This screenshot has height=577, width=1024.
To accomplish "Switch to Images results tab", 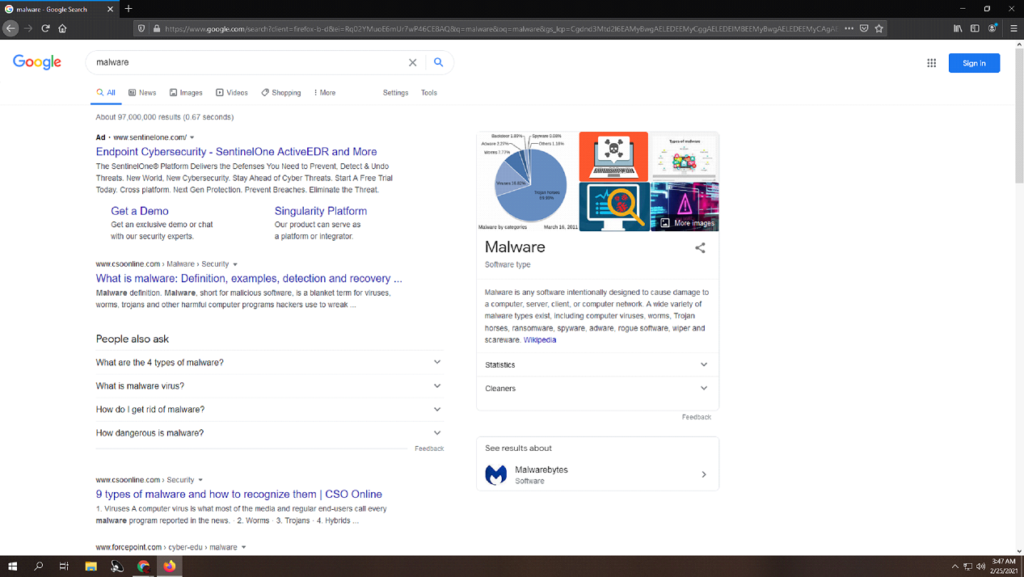I will click(186, 93).
